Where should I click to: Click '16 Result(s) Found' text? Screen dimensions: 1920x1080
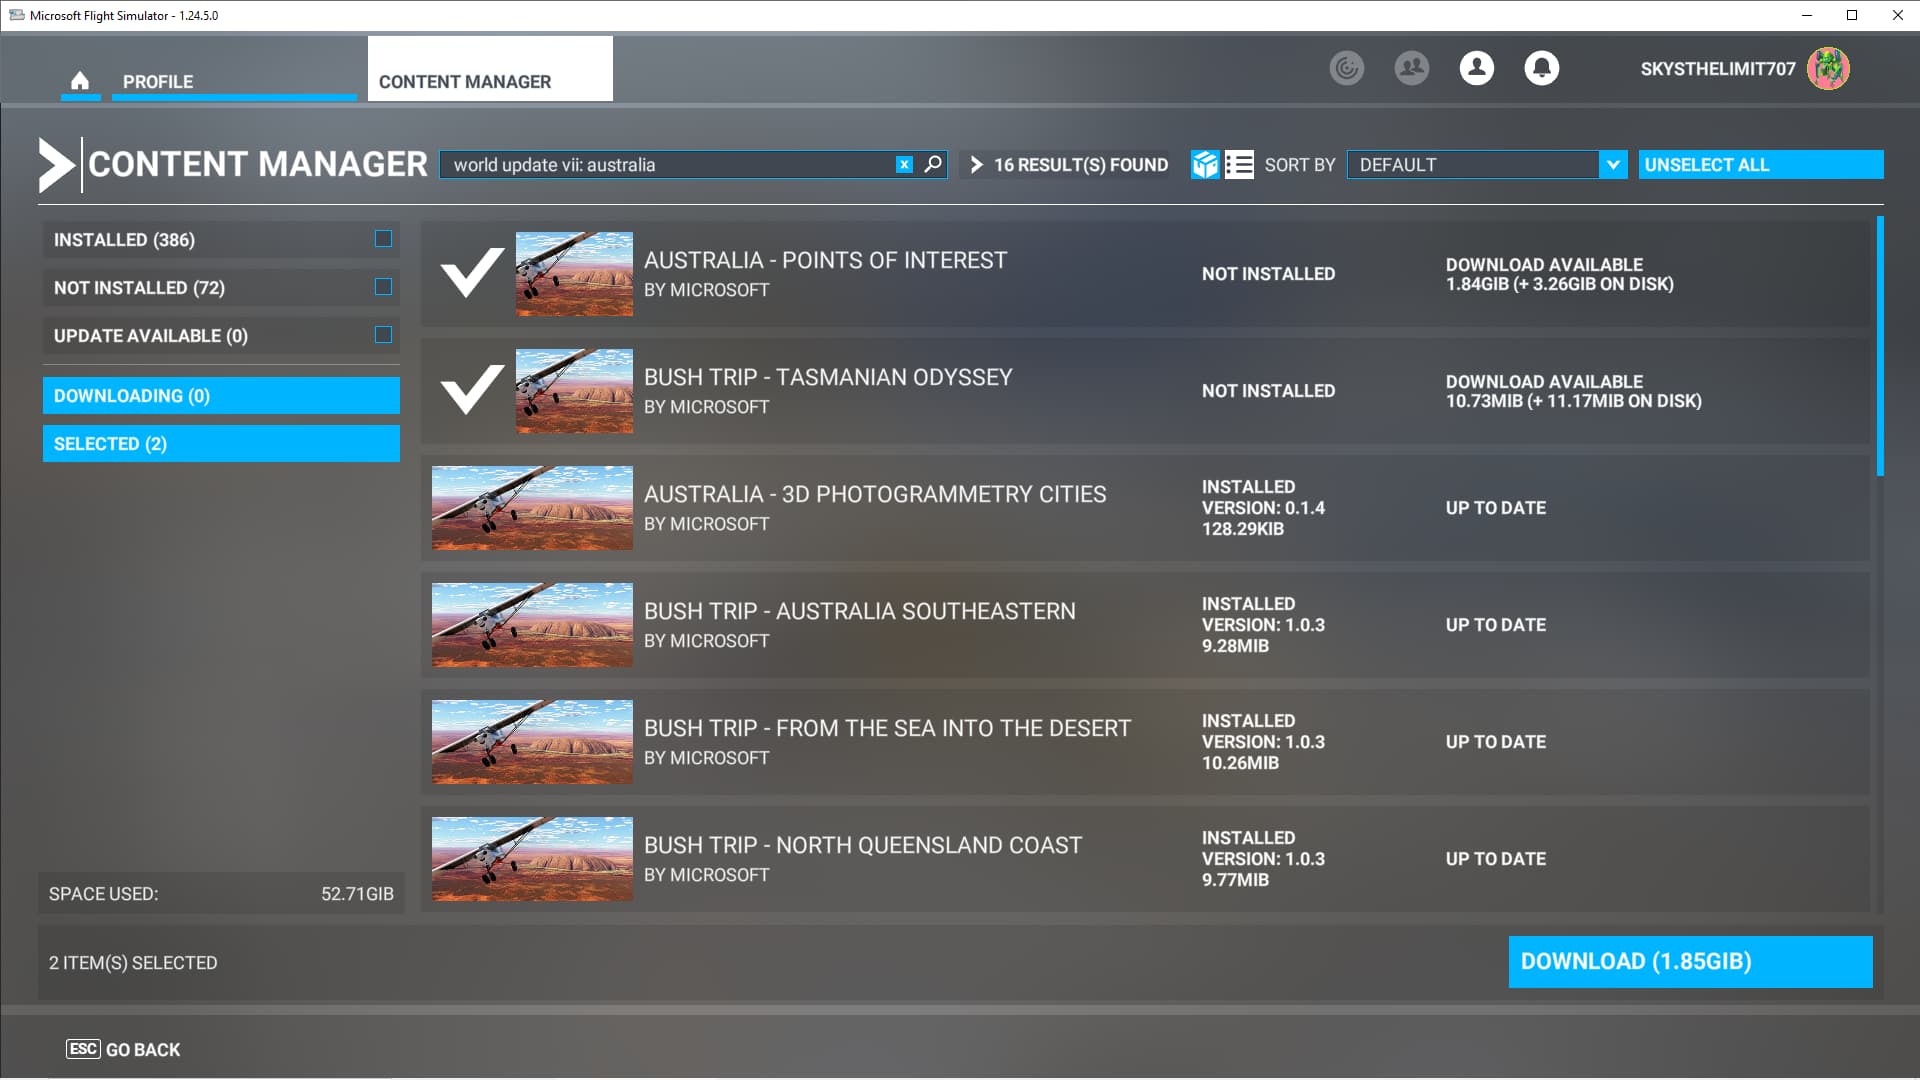[1081, 165]
